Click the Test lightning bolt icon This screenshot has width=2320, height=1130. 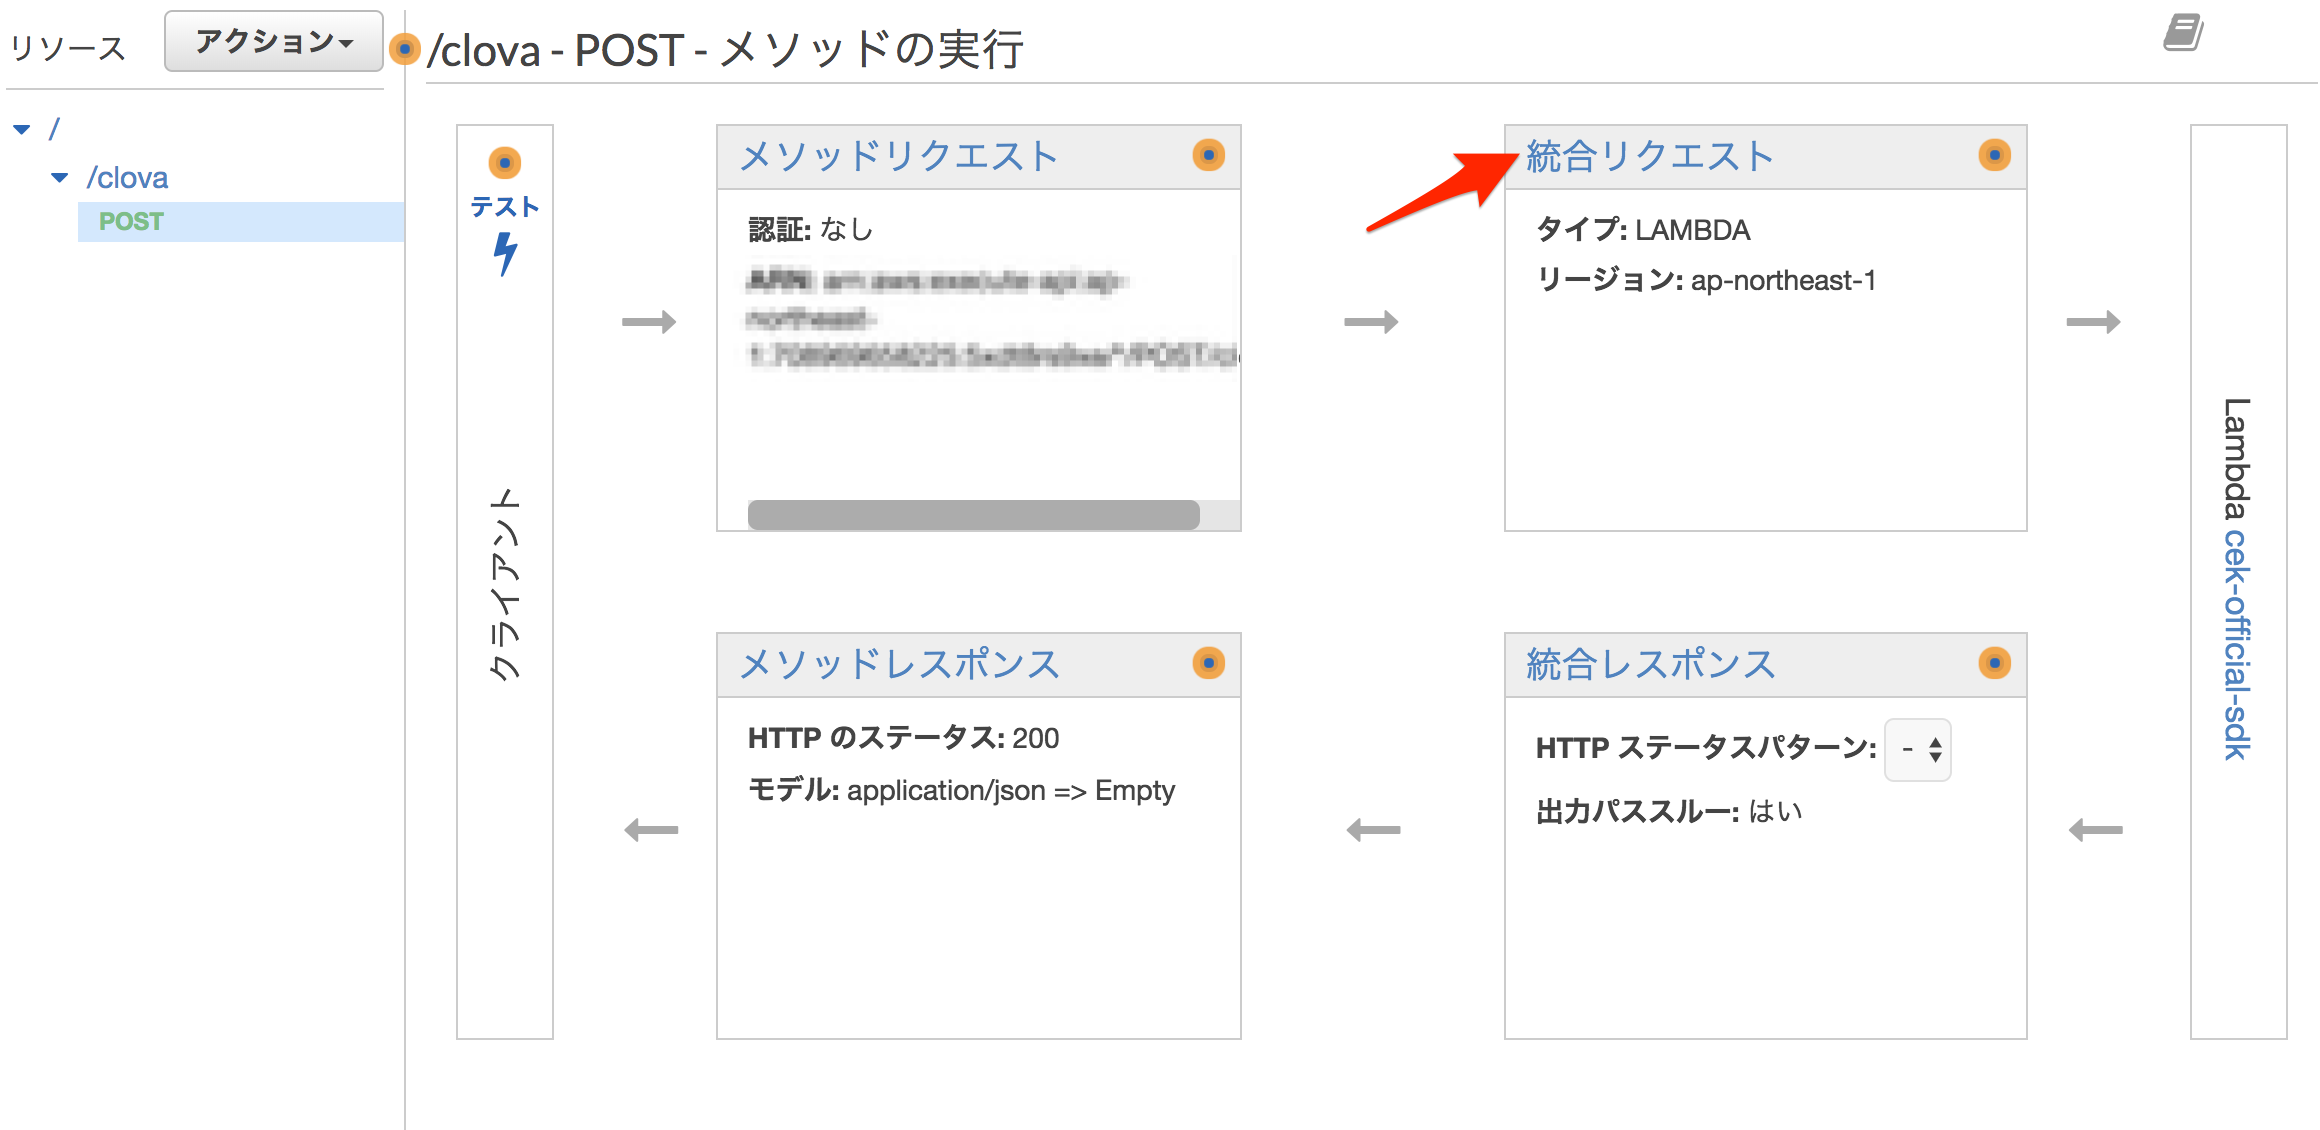(x=506, y=254)
